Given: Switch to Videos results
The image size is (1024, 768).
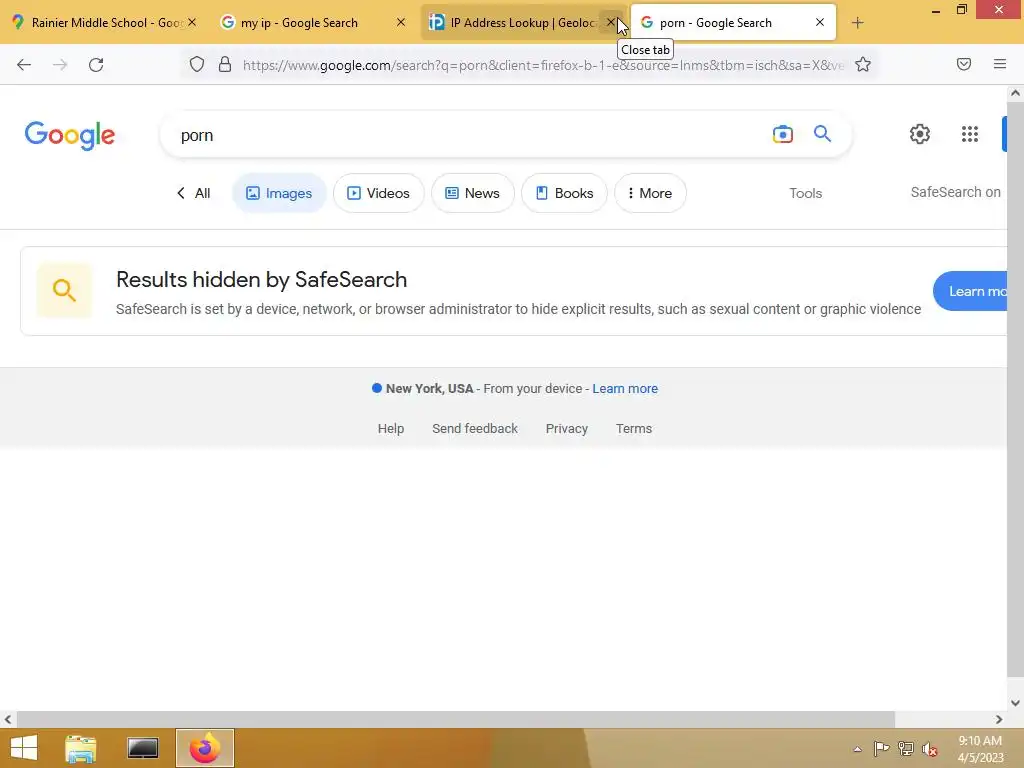Looking at the screenshot, I should point(379,193).
